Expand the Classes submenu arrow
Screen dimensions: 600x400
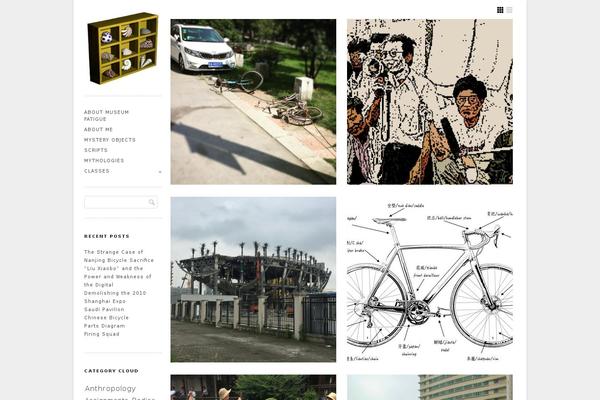tap(160, 172)
